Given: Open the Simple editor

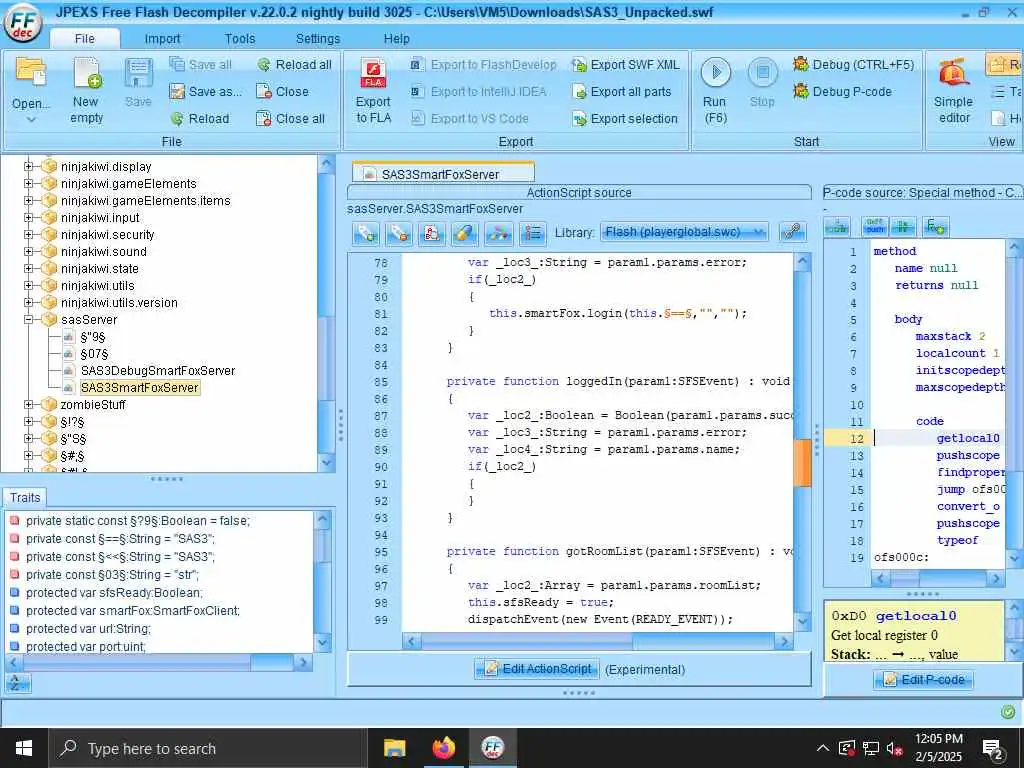Looking at the screenshot, I should (953, 91).
